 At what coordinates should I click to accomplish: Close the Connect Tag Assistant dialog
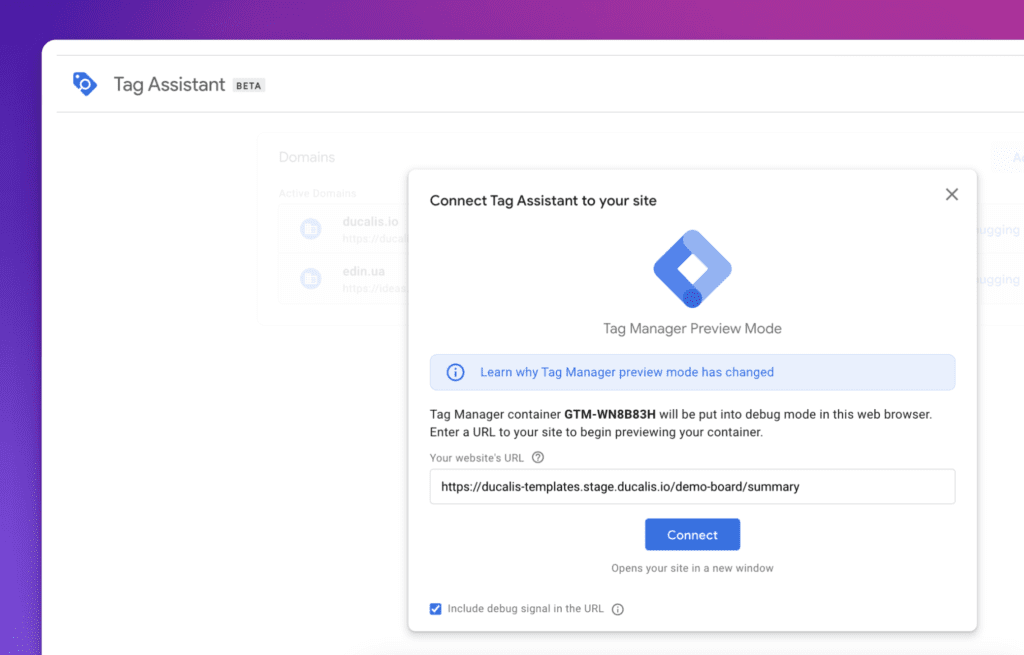pyautogui.click(x=951, y=194)
